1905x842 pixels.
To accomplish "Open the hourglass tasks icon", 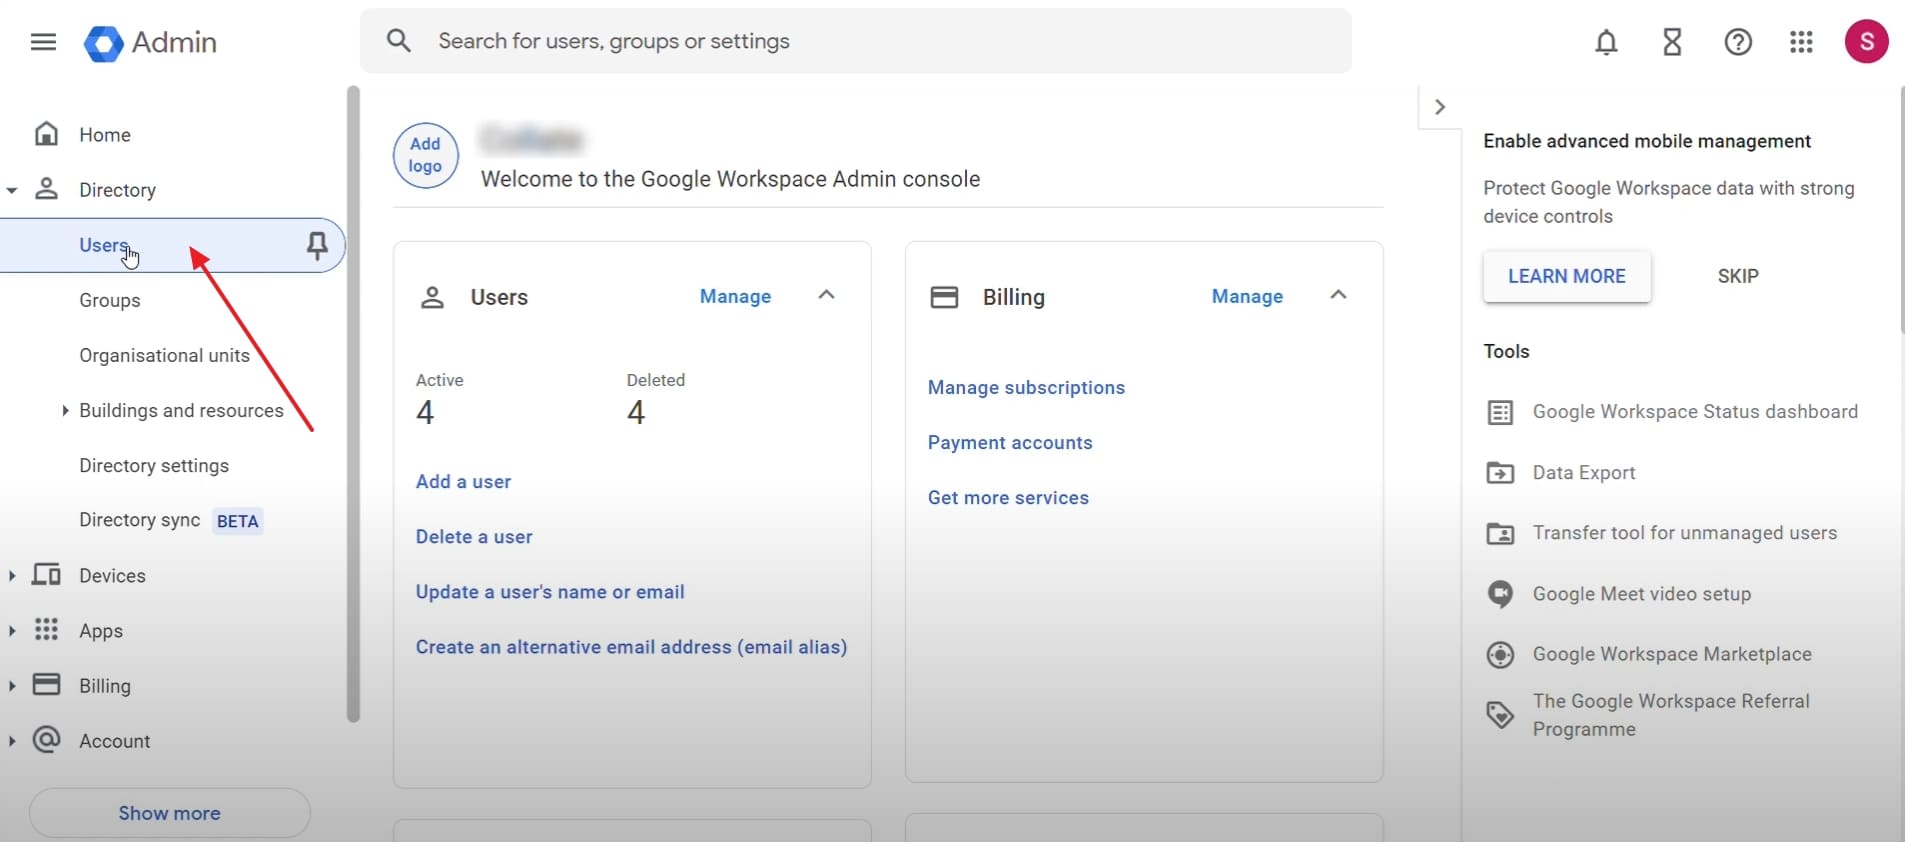I will [x=1672, y=42].
